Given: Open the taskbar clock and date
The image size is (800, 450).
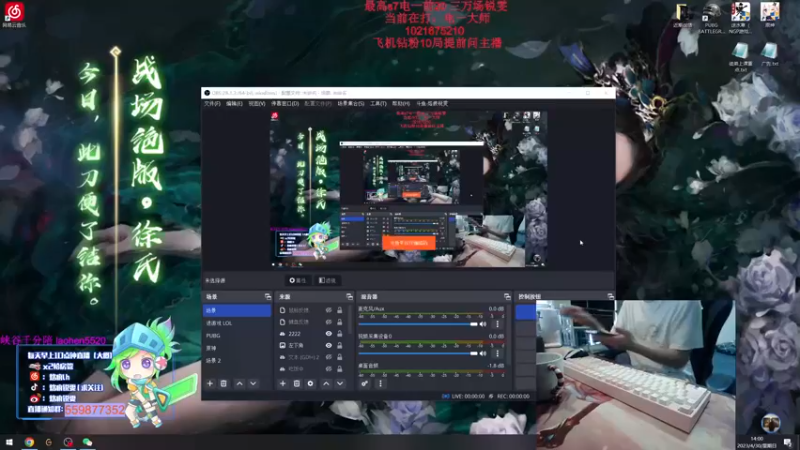Looking at the screenshot, I should [x=757, y=442].
